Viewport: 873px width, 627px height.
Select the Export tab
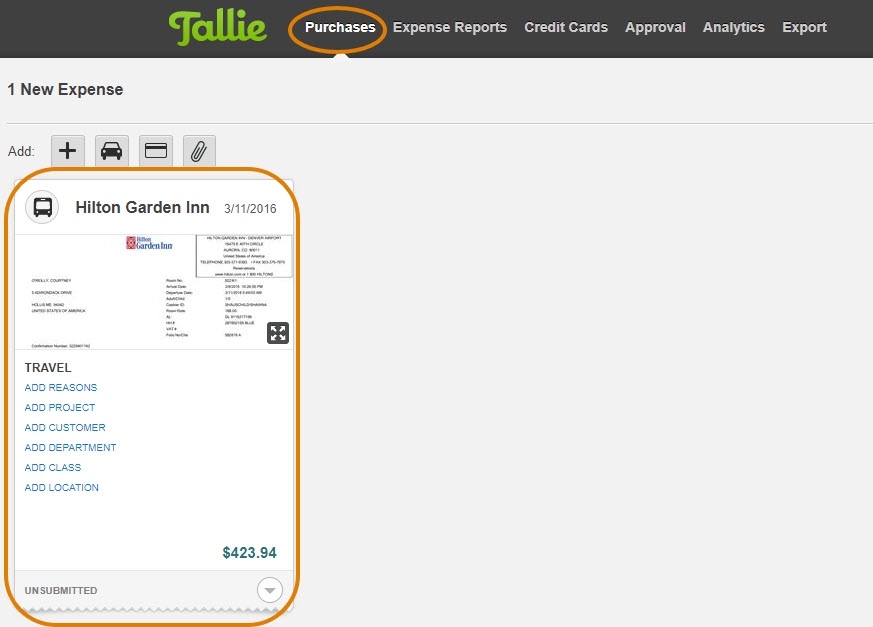pos(804,27)
